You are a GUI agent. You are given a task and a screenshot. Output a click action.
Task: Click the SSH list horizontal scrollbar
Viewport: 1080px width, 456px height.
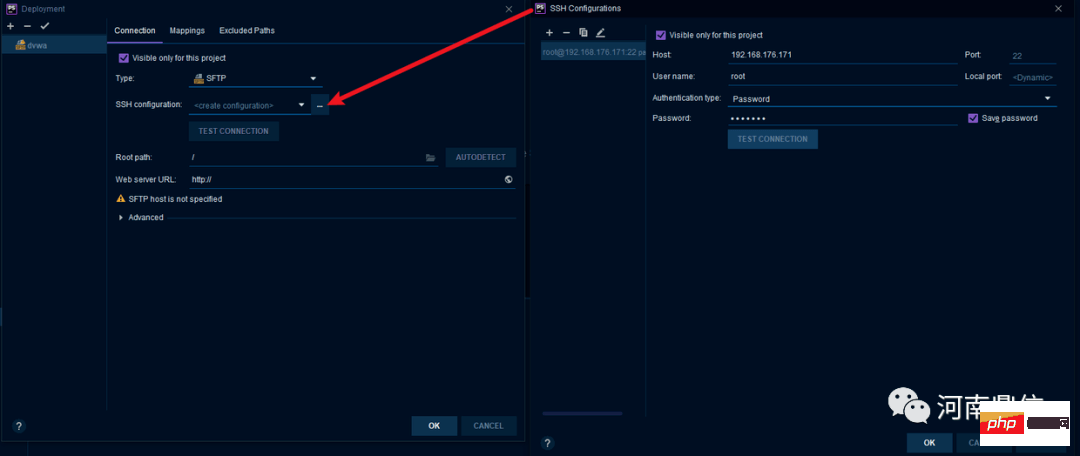click(582, 414)
